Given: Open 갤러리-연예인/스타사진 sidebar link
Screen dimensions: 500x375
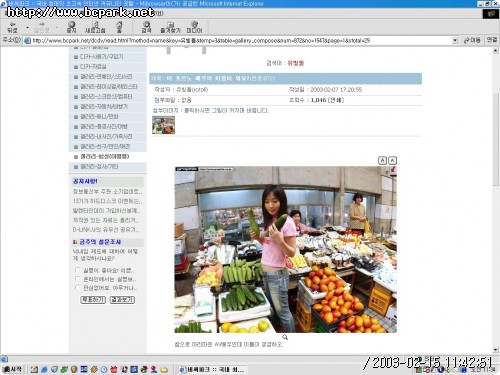Looking at the screenshot, I should click(x=106, y=77).
